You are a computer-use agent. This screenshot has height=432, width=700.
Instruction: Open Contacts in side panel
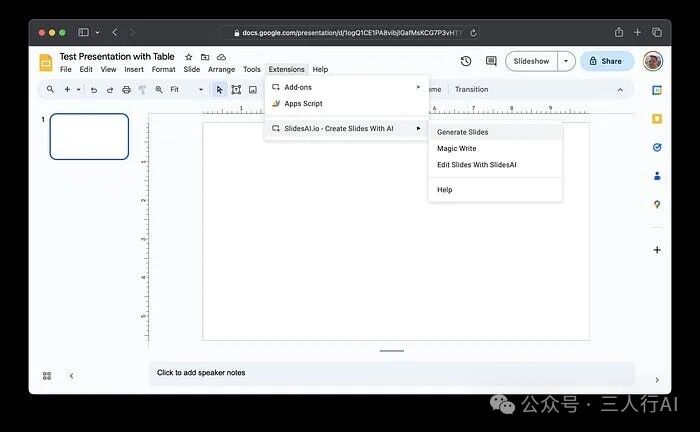[x=657, y=176]
